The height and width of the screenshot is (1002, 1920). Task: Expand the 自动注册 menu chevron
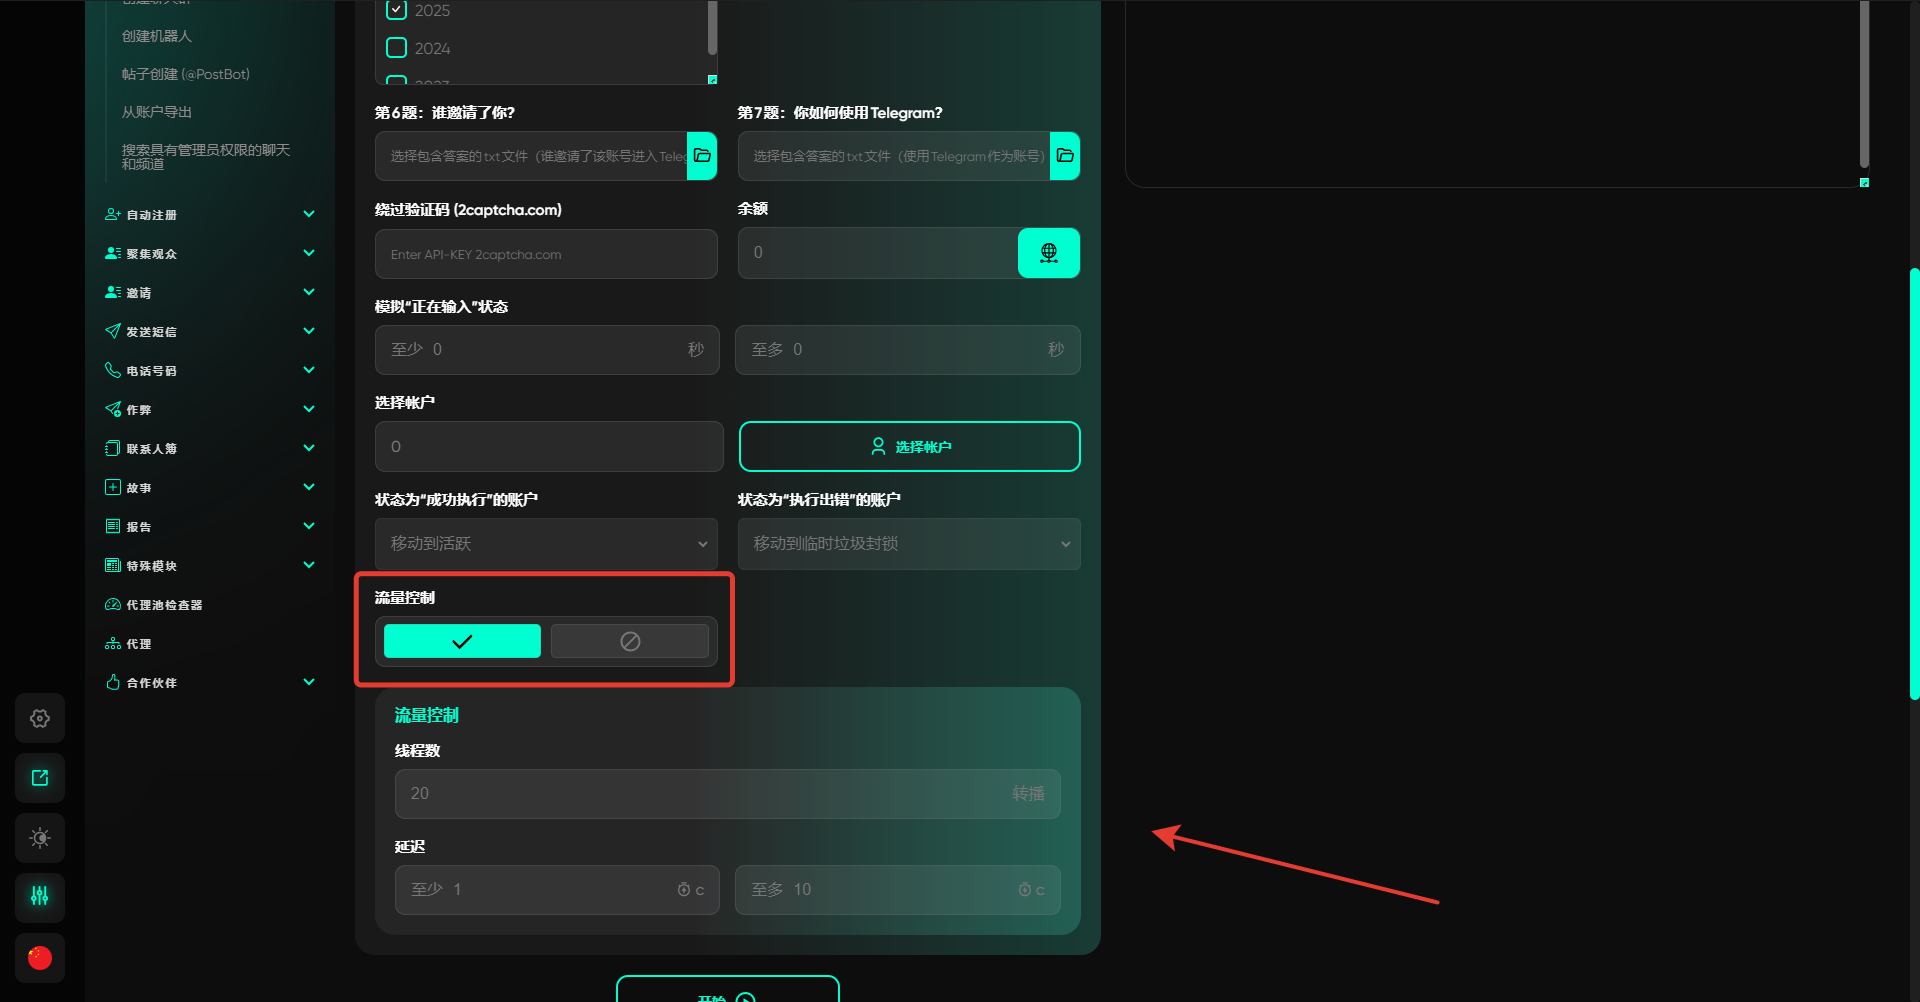click(309, 214)
